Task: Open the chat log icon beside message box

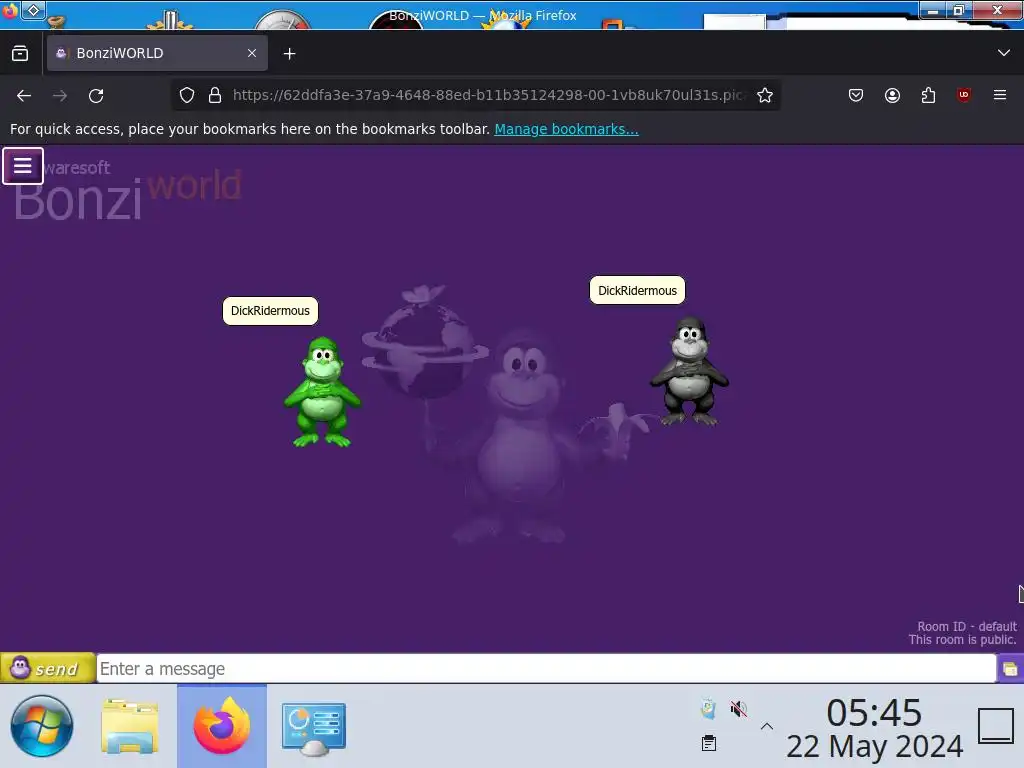Action: coord(1010,669)
